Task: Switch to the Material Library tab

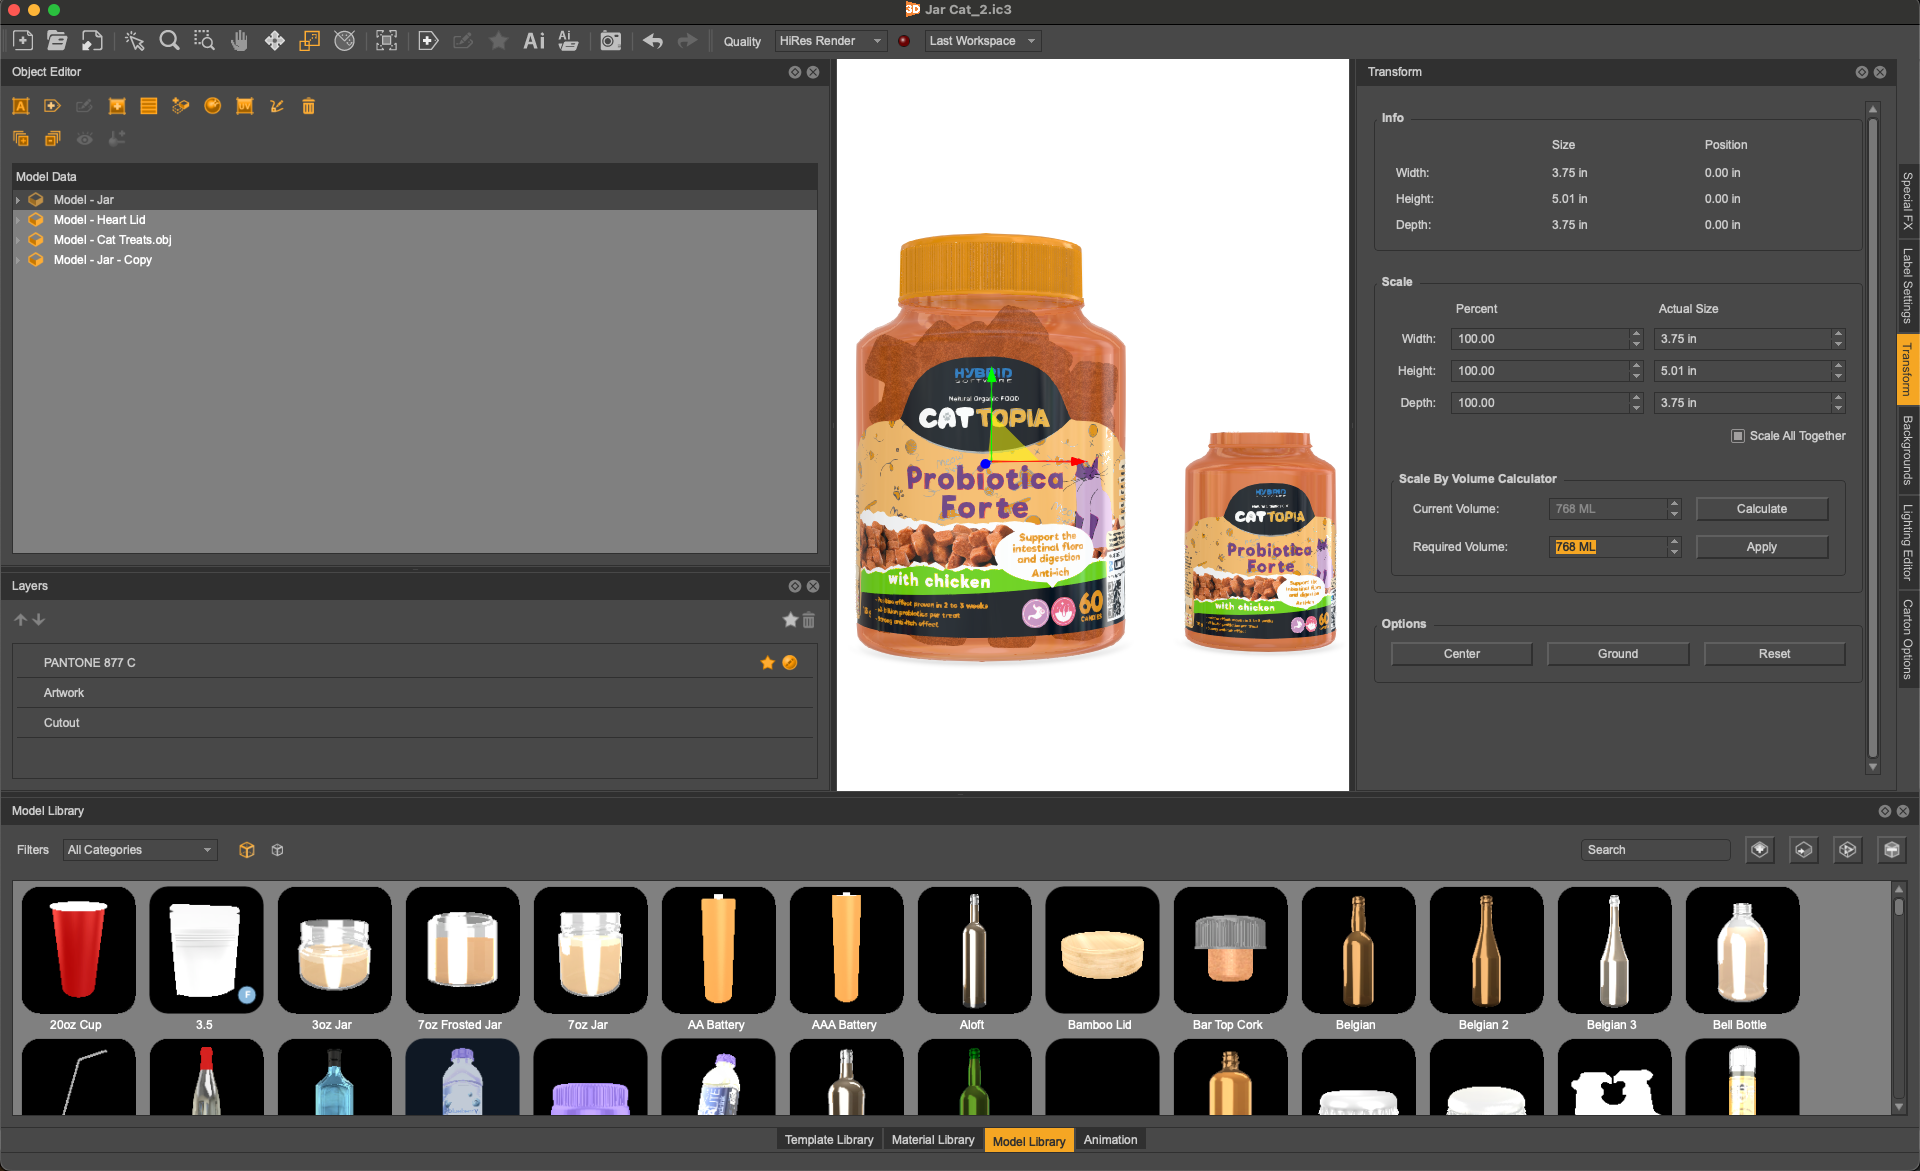Action: (932, 1140)
